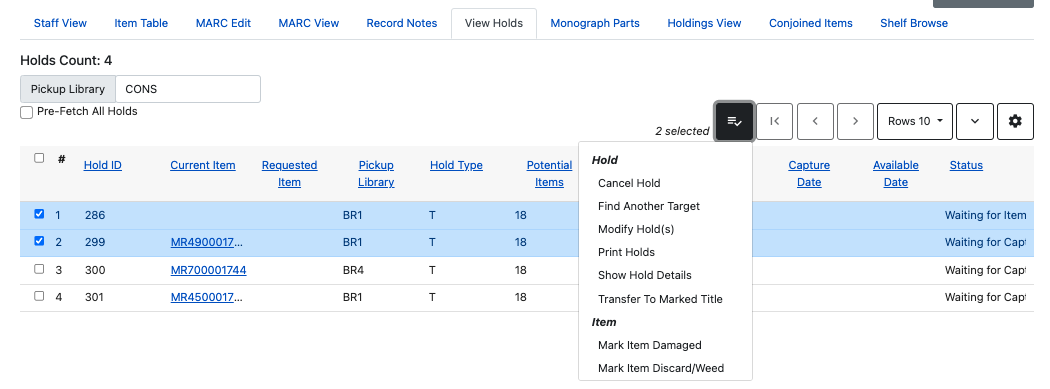The height and width of the screenshot is (389, 1050).
Task: Jump to the first page of holds
Action: (775, 121)
